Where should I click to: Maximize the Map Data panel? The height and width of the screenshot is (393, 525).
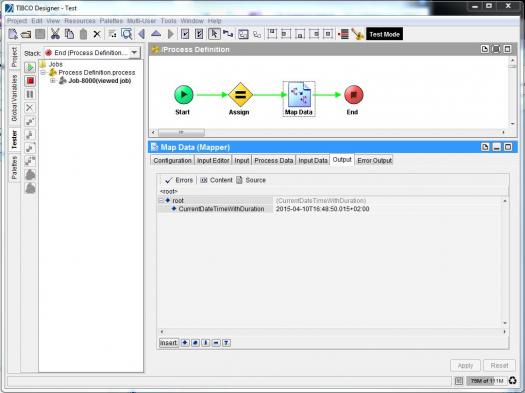(x=508, y=147)
